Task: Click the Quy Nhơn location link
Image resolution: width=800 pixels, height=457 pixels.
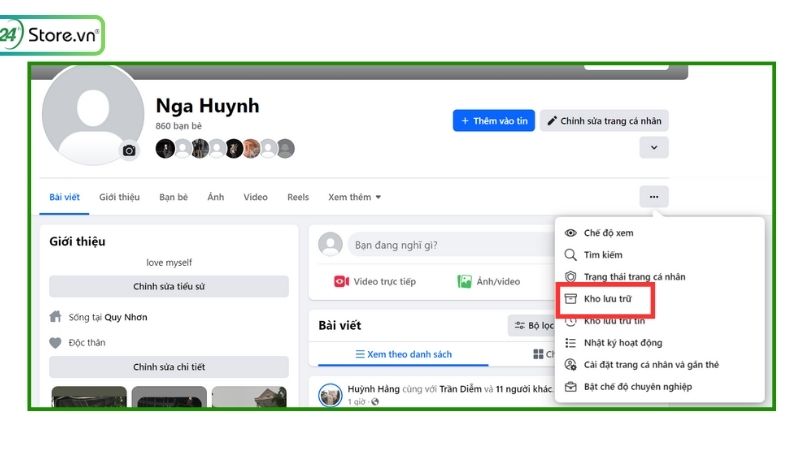Action: click(126, 317)
